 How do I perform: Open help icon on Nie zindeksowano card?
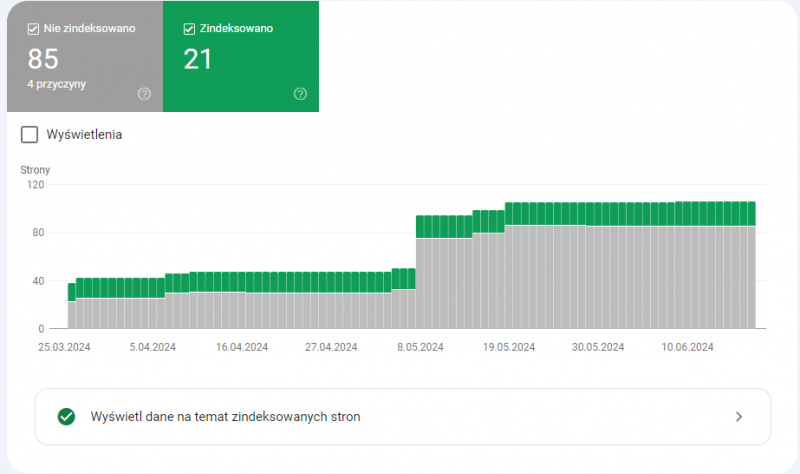point(144,94)
